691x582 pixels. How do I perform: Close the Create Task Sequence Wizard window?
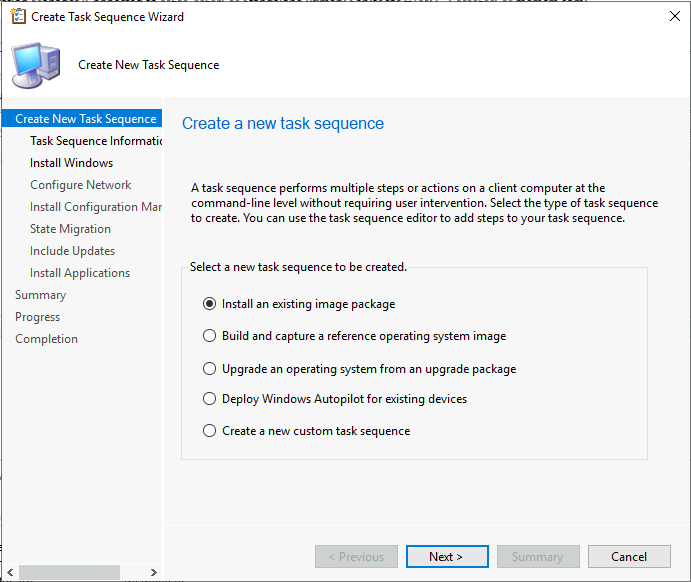674,16
